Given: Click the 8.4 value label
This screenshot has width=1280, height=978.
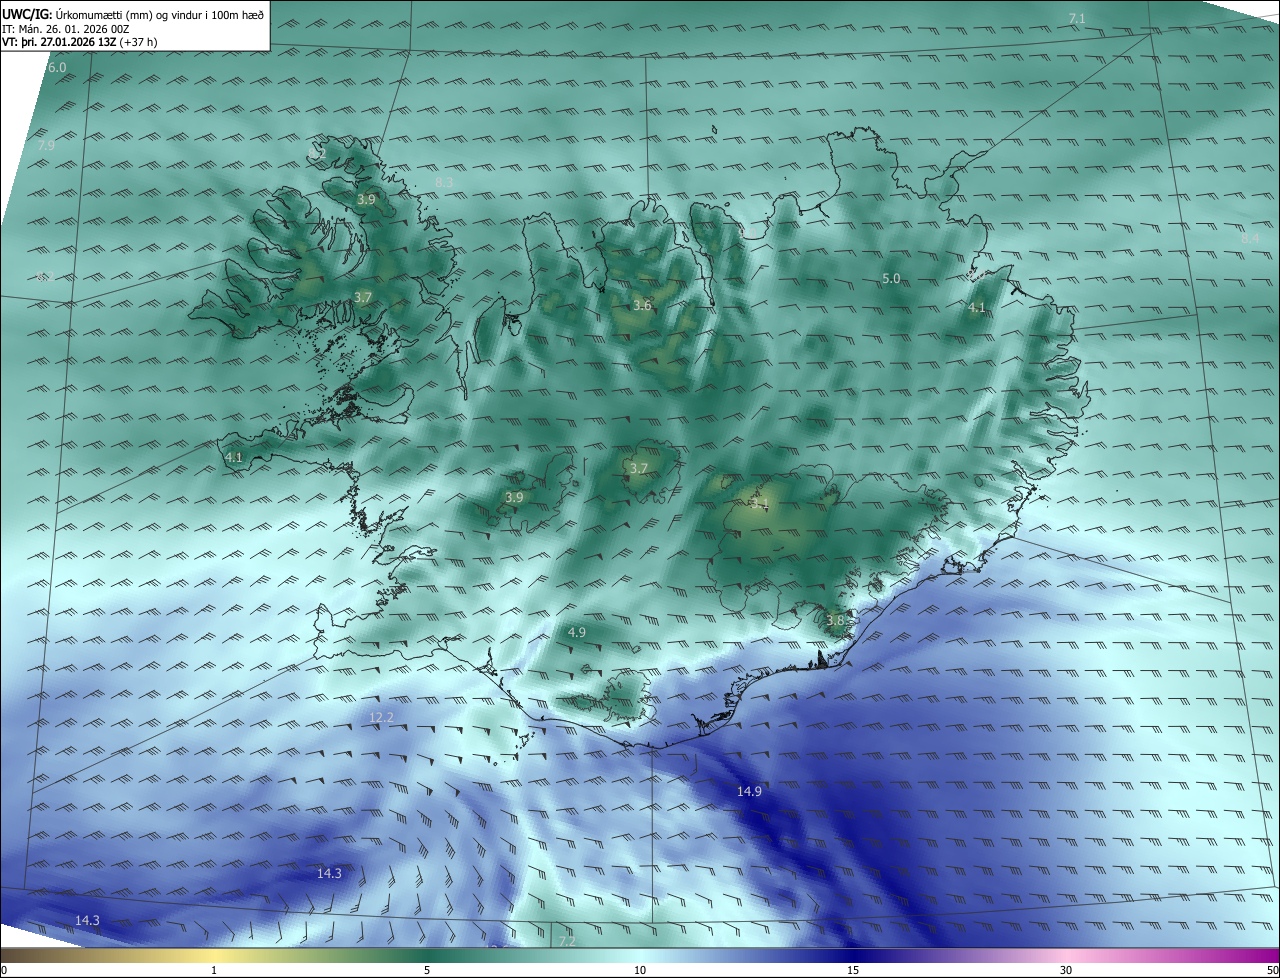Looking at the screenshot, I should pyautogui.click(x=1250, y=238).
